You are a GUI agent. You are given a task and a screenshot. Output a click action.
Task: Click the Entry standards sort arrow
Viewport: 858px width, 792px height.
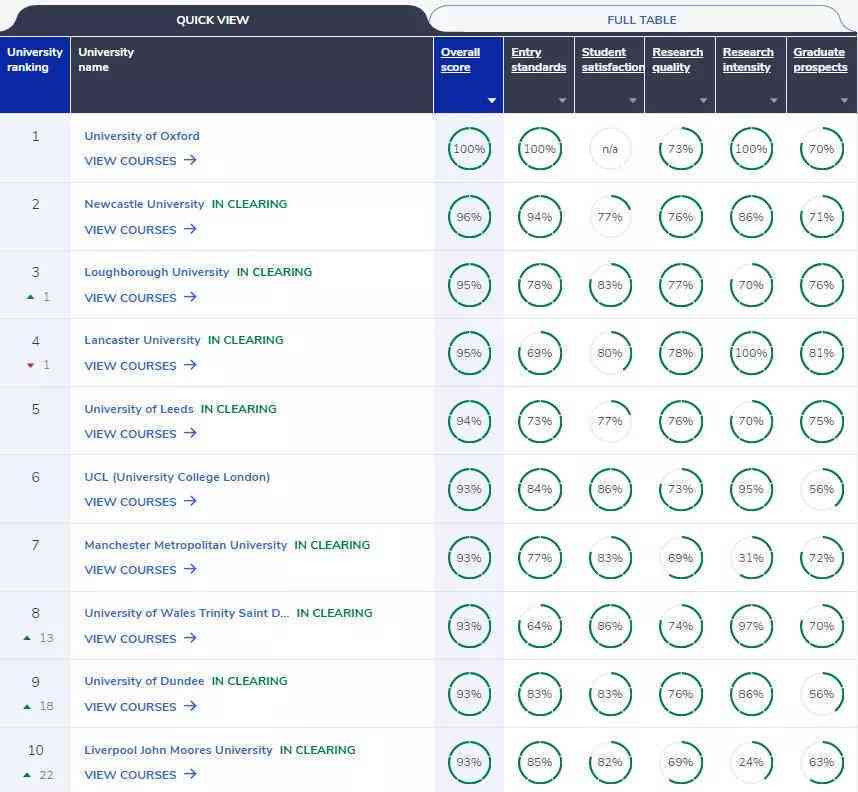562,100
